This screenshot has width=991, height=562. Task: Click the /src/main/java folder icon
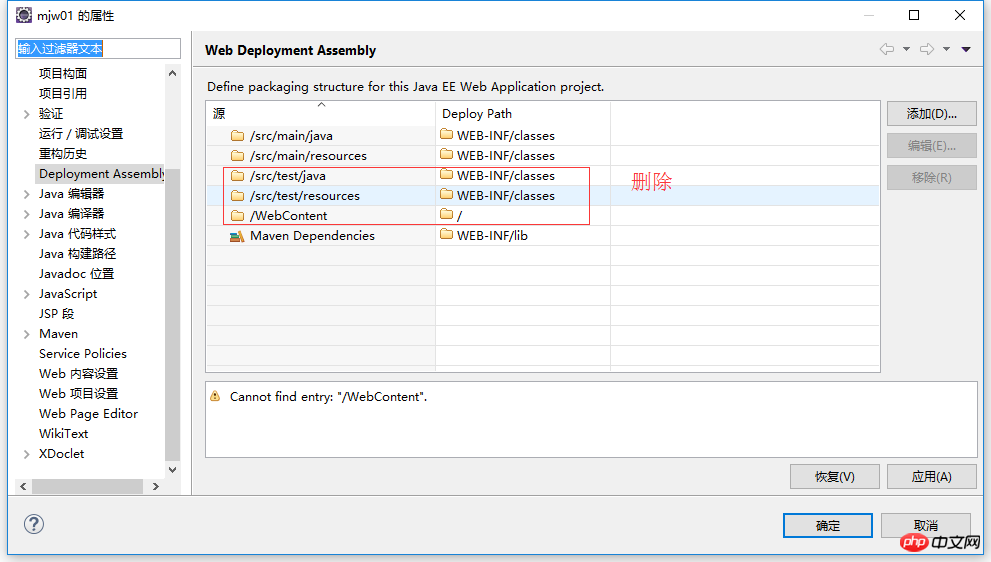[237, 136]
